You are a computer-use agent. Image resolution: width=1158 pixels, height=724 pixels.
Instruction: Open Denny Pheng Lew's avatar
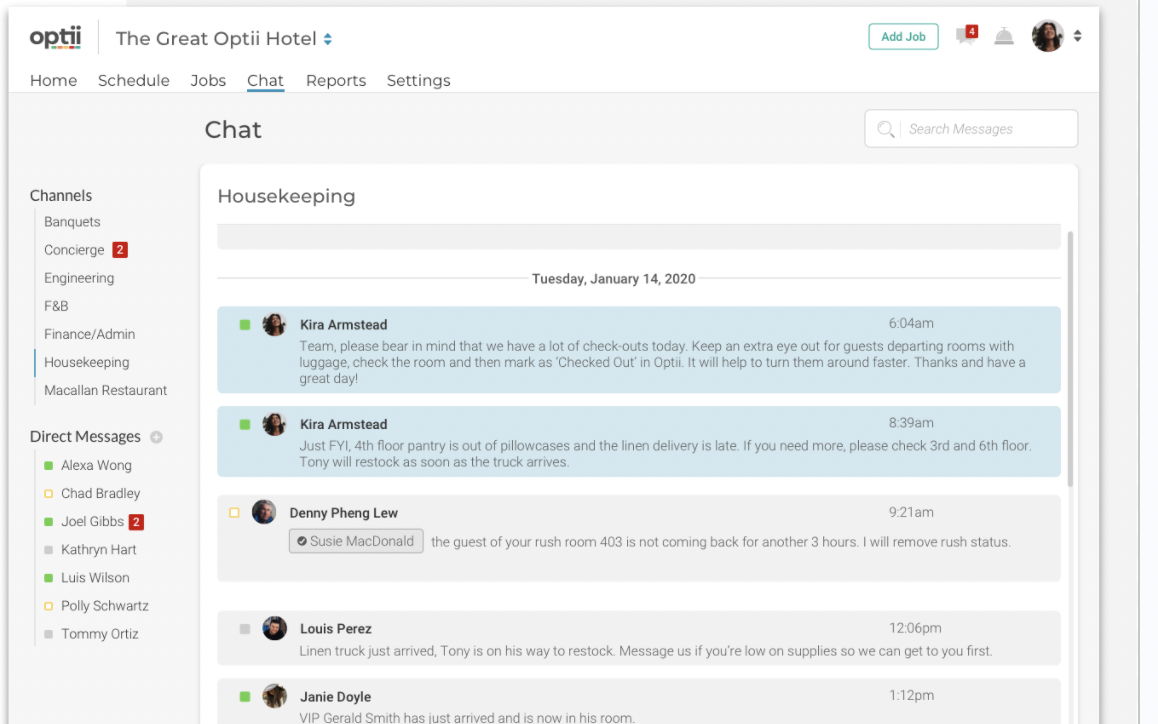264,512
